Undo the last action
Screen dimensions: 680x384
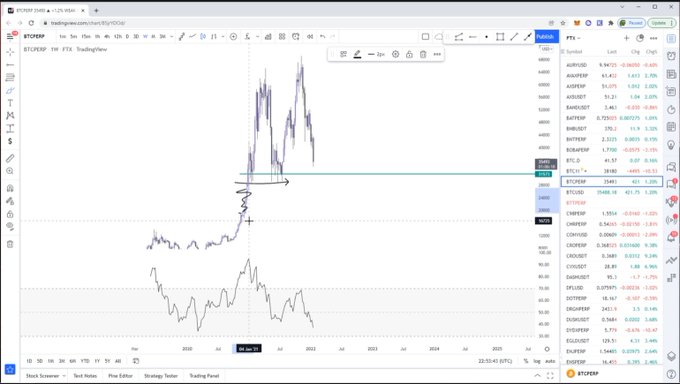pos(322,36)
